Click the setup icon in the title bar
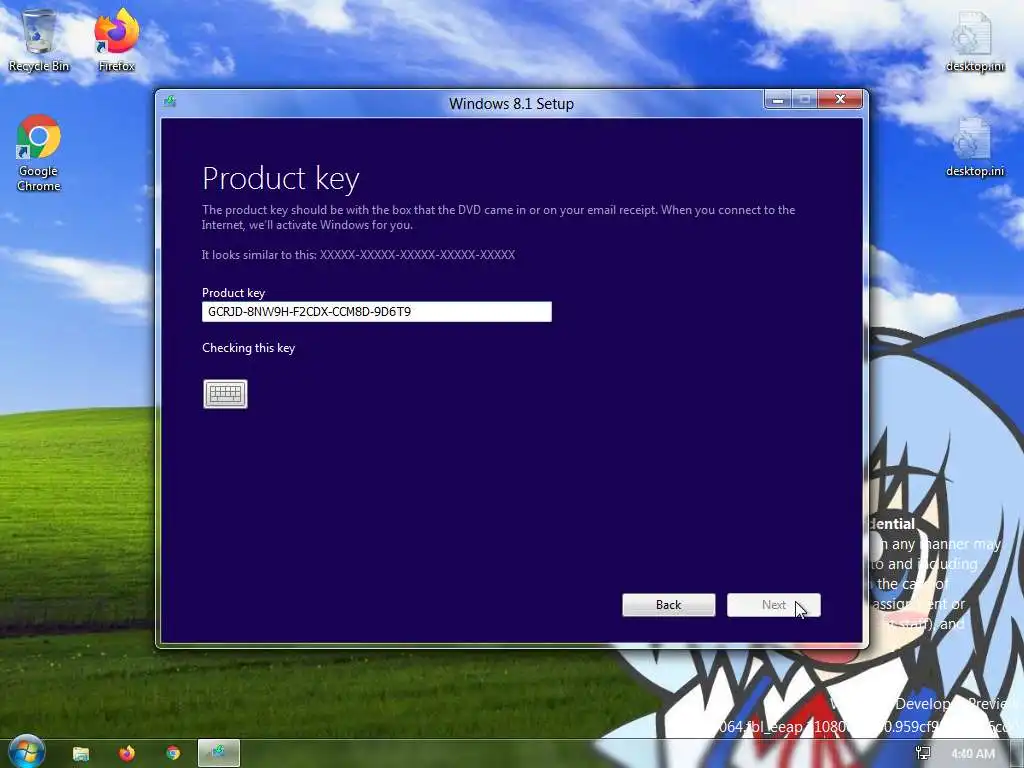The height and width of the screenshot is (768, 1024). click(170, 101)
